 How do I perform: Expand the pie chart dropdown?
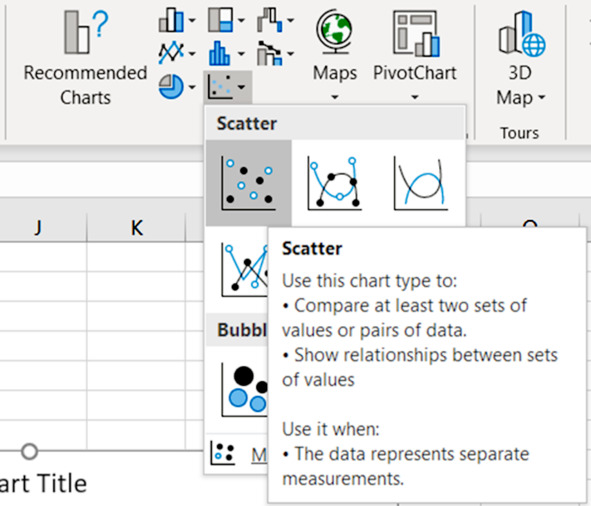[x=176, y=87]
